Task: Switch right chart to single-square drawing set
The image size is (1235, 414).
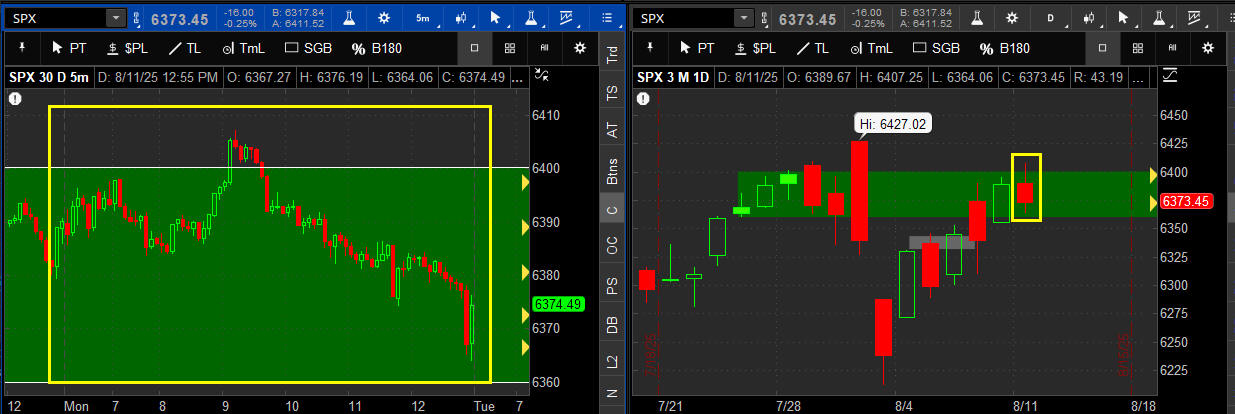Action: coord(1102,48)
